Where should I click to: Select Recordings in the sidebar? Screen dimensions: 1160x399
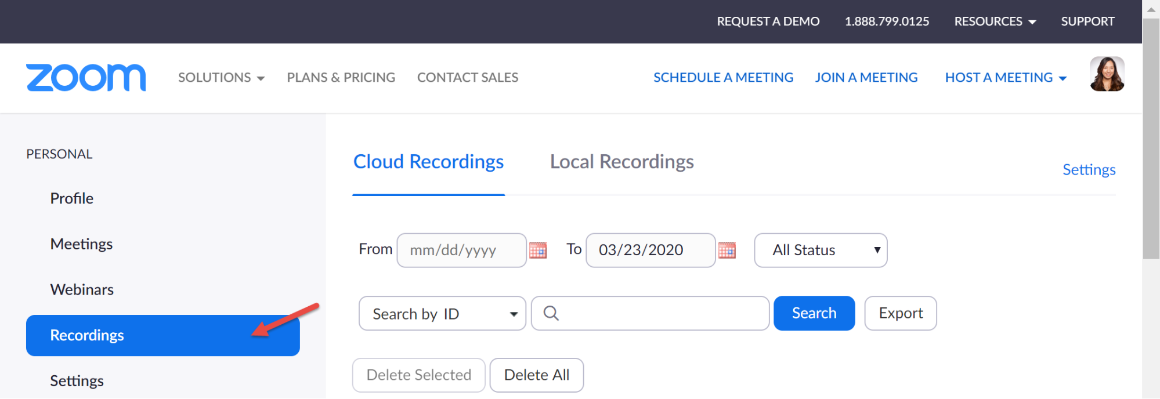[163, 335]
